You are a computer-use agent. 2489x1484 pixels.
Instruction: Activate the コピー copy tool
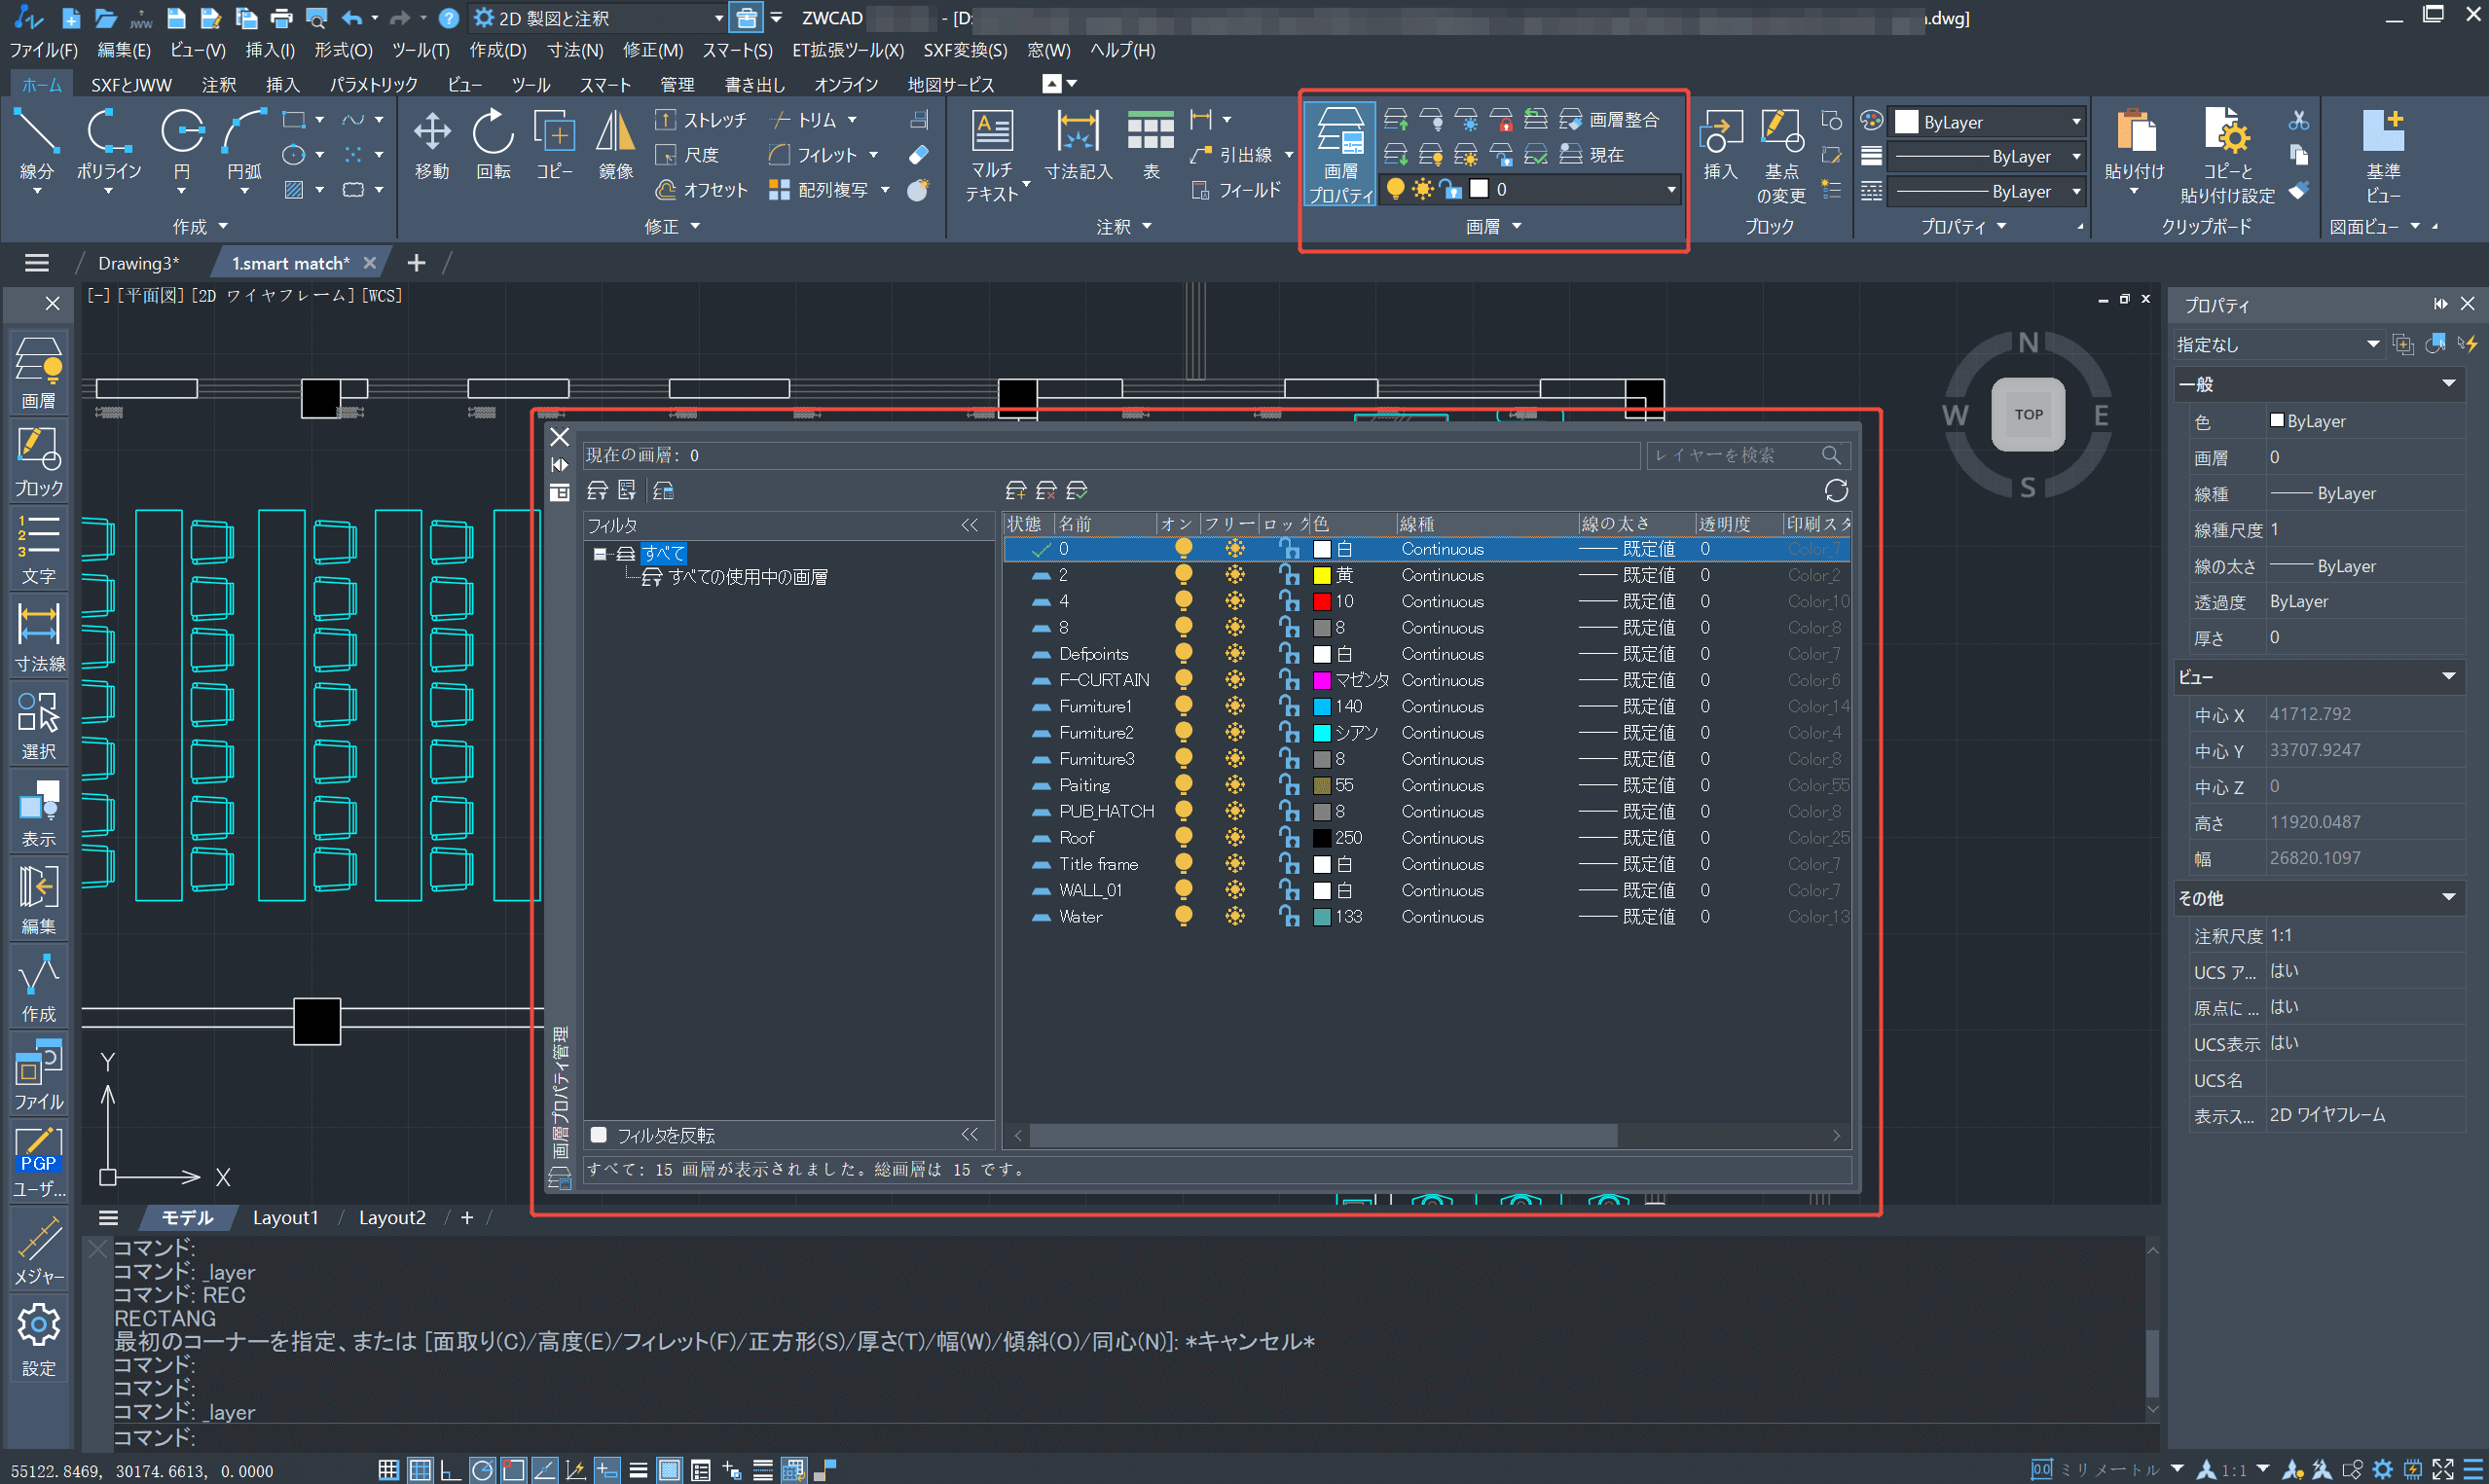pyautogui.click(x=554, y=145)
